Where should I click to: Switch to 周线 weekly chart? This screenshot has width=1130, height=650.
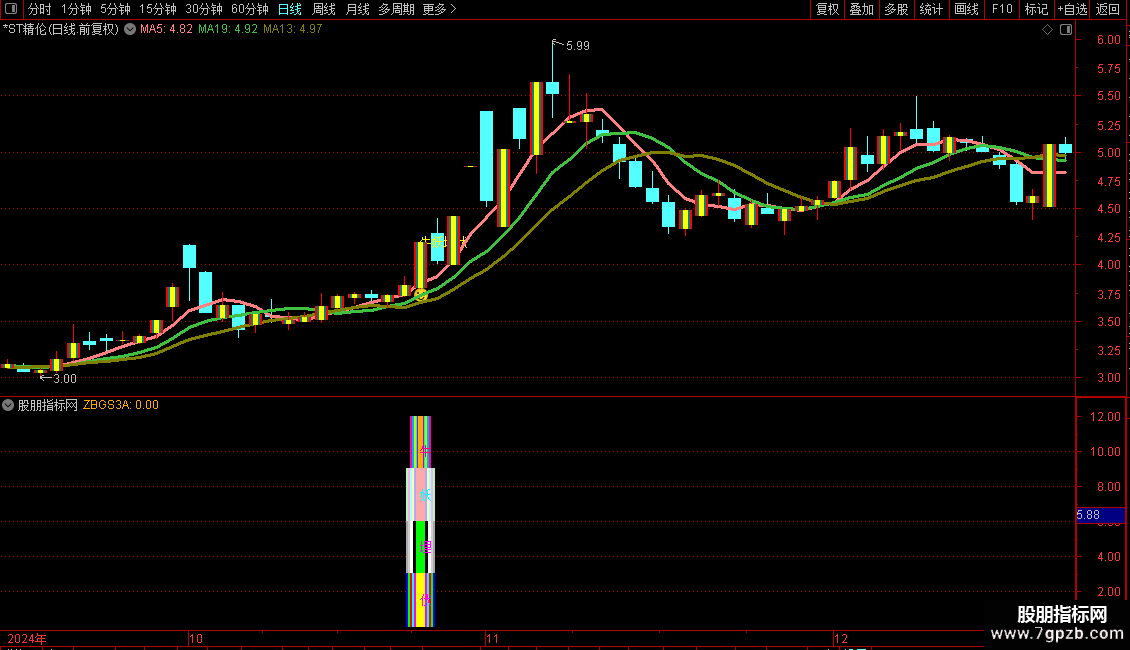pos(324,9)
